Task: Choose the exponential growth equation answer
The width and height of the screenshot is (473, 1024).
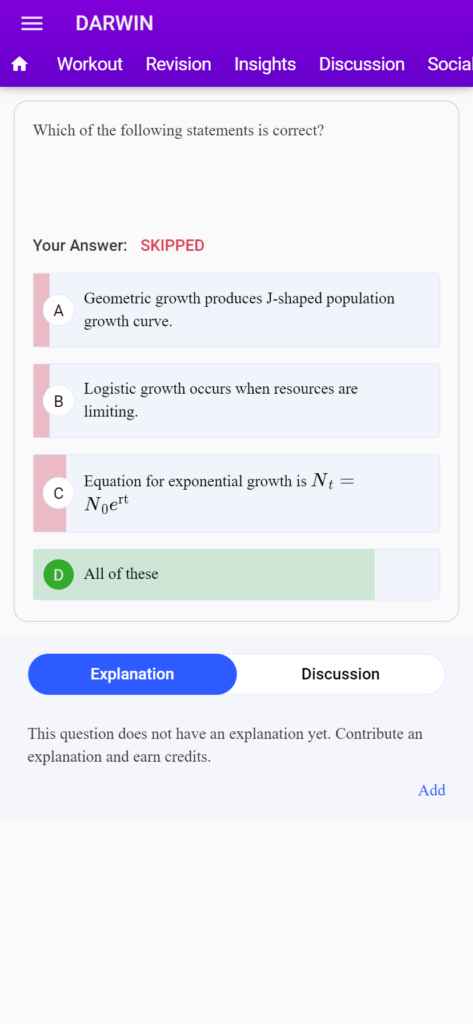Action: click(x=236, y=493)
